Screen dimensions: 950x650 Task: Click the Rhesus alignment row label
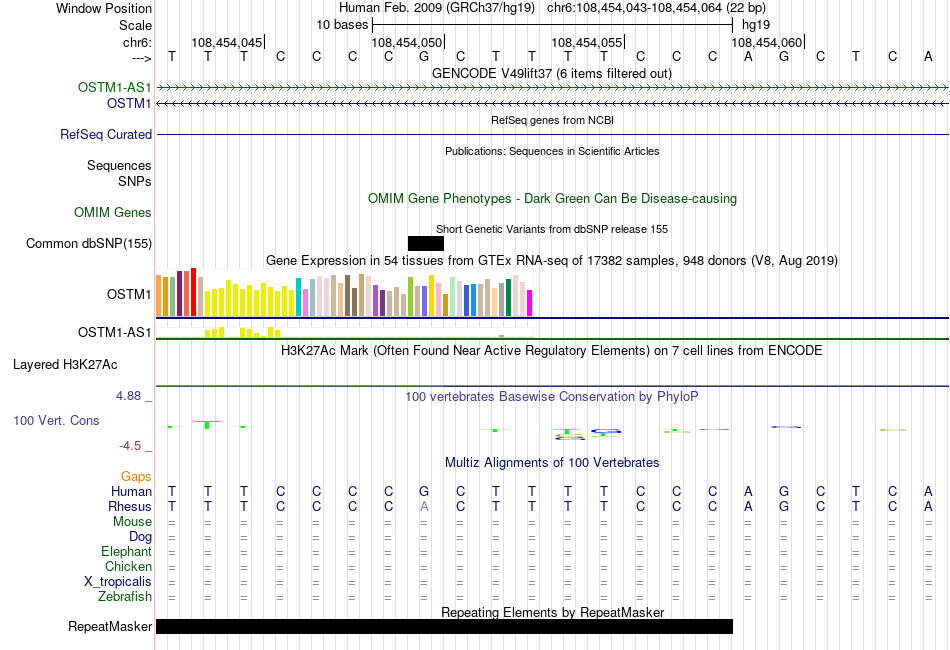pos(130,506)
